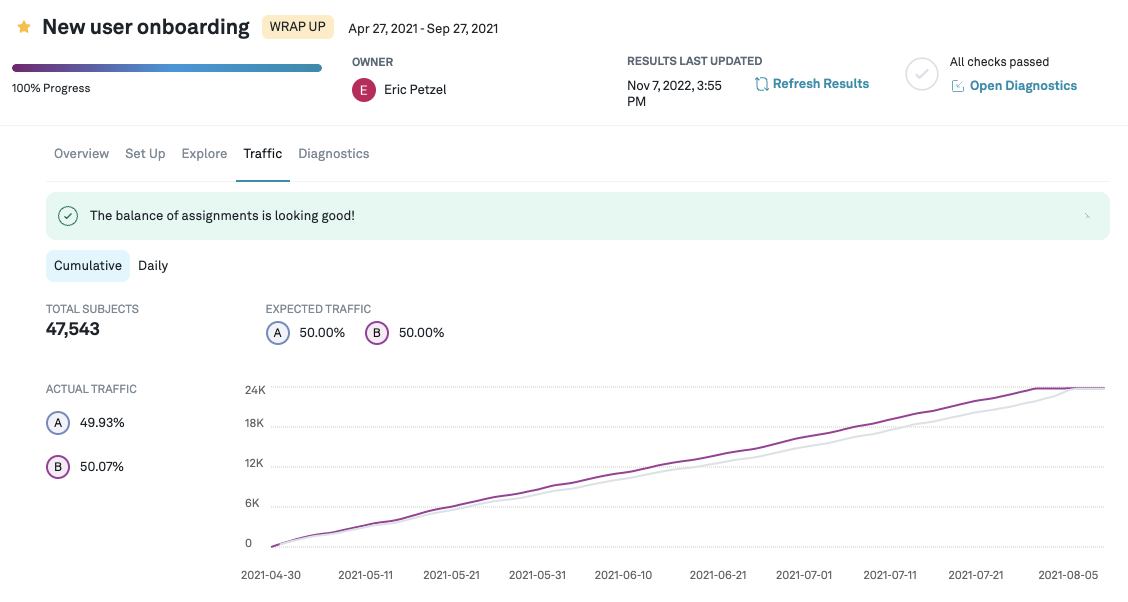Go to the Set Up tab

[x=145, y=154]
